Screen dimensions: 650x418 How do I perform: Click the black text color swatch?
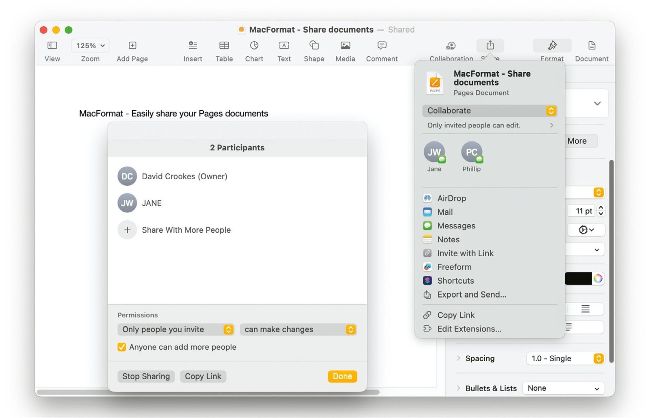577,279
